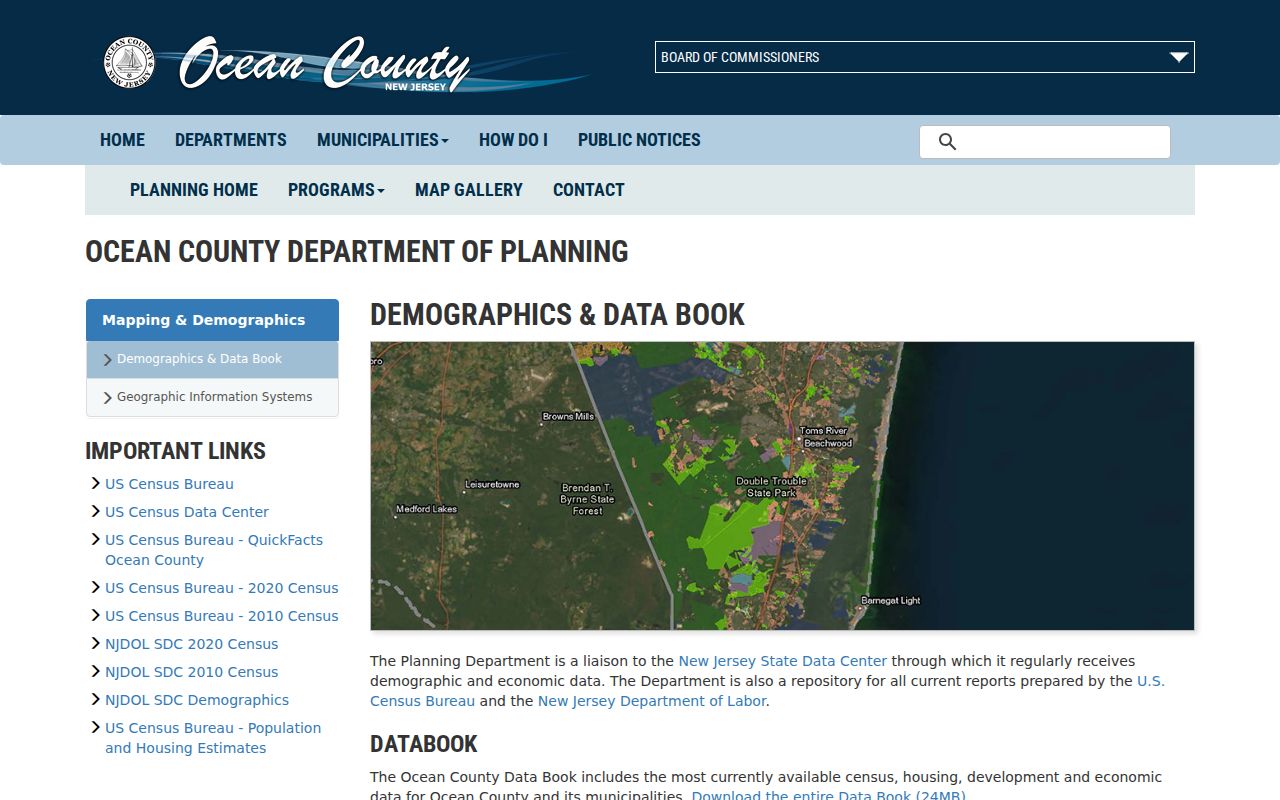This screenshot has width=1280, height=800.
Task: Go to the Home page
Action: pyautogui.click(x=122, y=140)
